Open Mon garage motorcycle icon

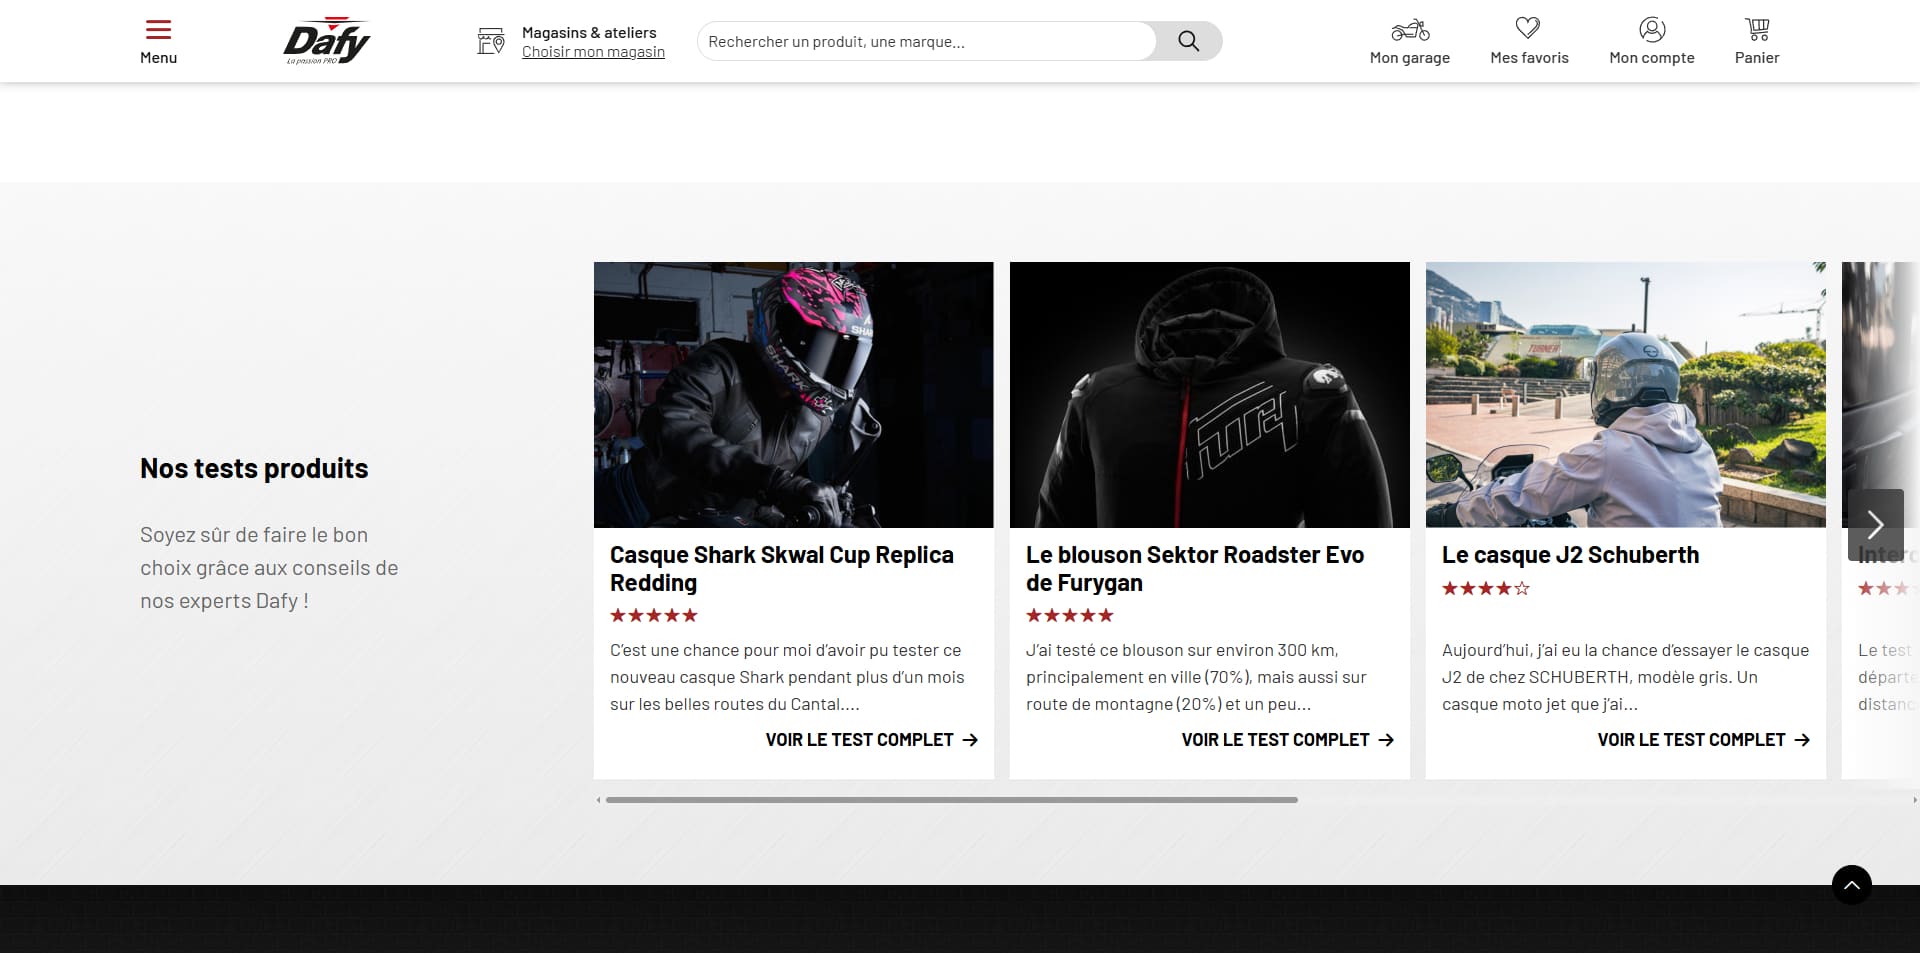[x=1410, y=29]
